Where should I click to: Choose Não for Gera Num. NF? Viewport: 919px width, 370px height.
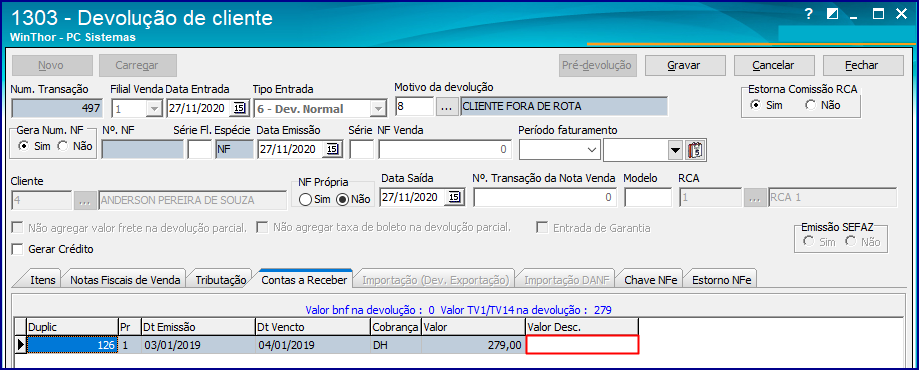coord(63,147)
